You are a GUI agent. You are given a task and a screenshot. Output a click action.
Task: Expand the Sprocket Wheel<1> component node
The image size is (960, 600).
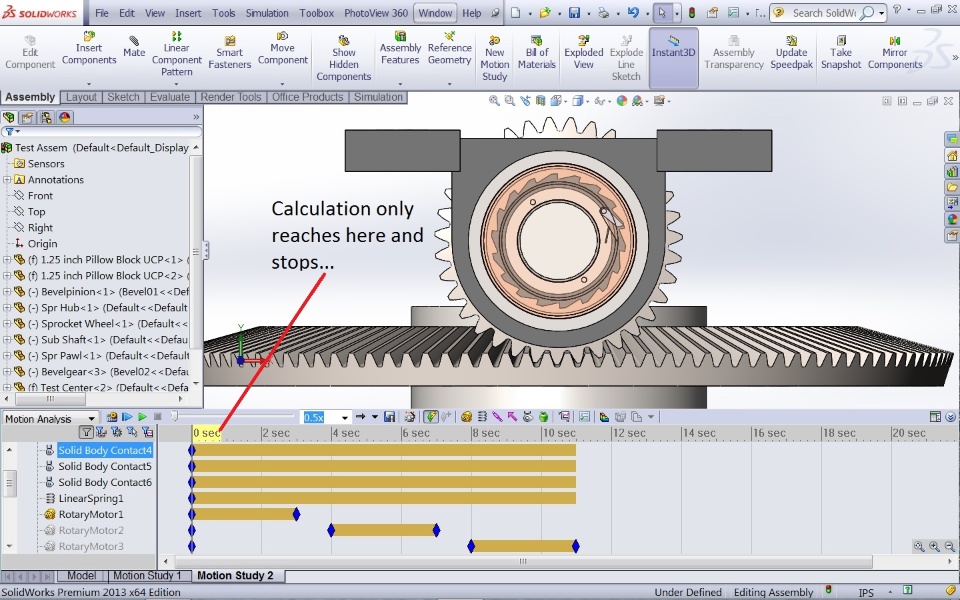(7, 323)
